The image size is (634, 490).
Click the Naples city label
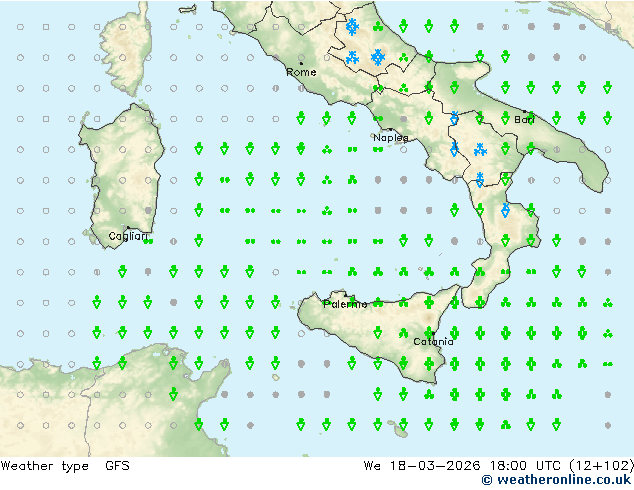point(391,138)
